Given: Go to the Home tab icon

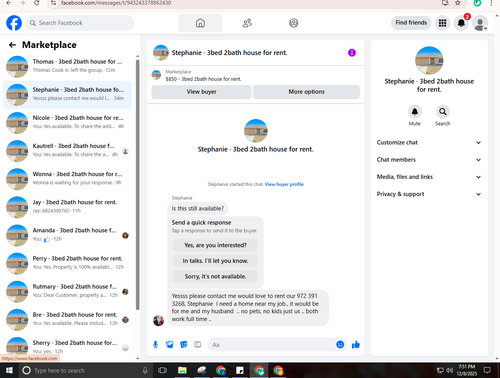Looking at the screenshot, I should [x=200, y=23].
